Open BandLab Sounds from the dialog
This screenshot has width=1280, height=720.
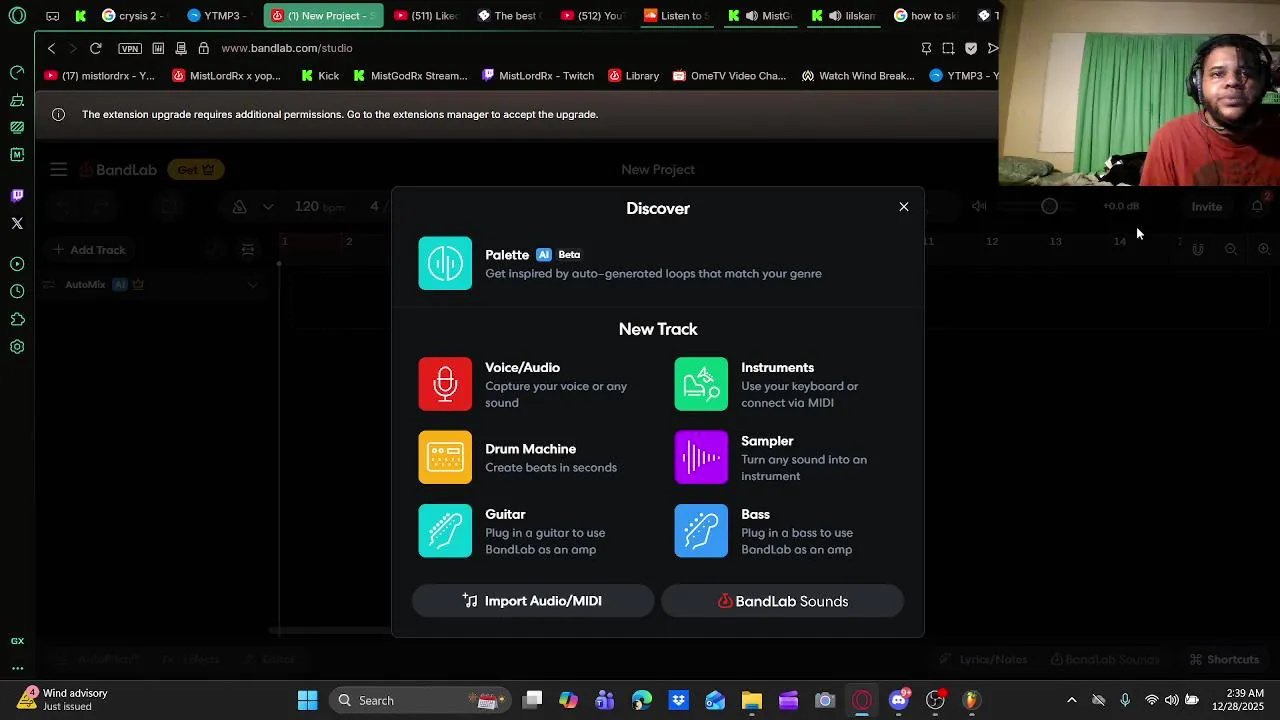(x=783, y=601)
